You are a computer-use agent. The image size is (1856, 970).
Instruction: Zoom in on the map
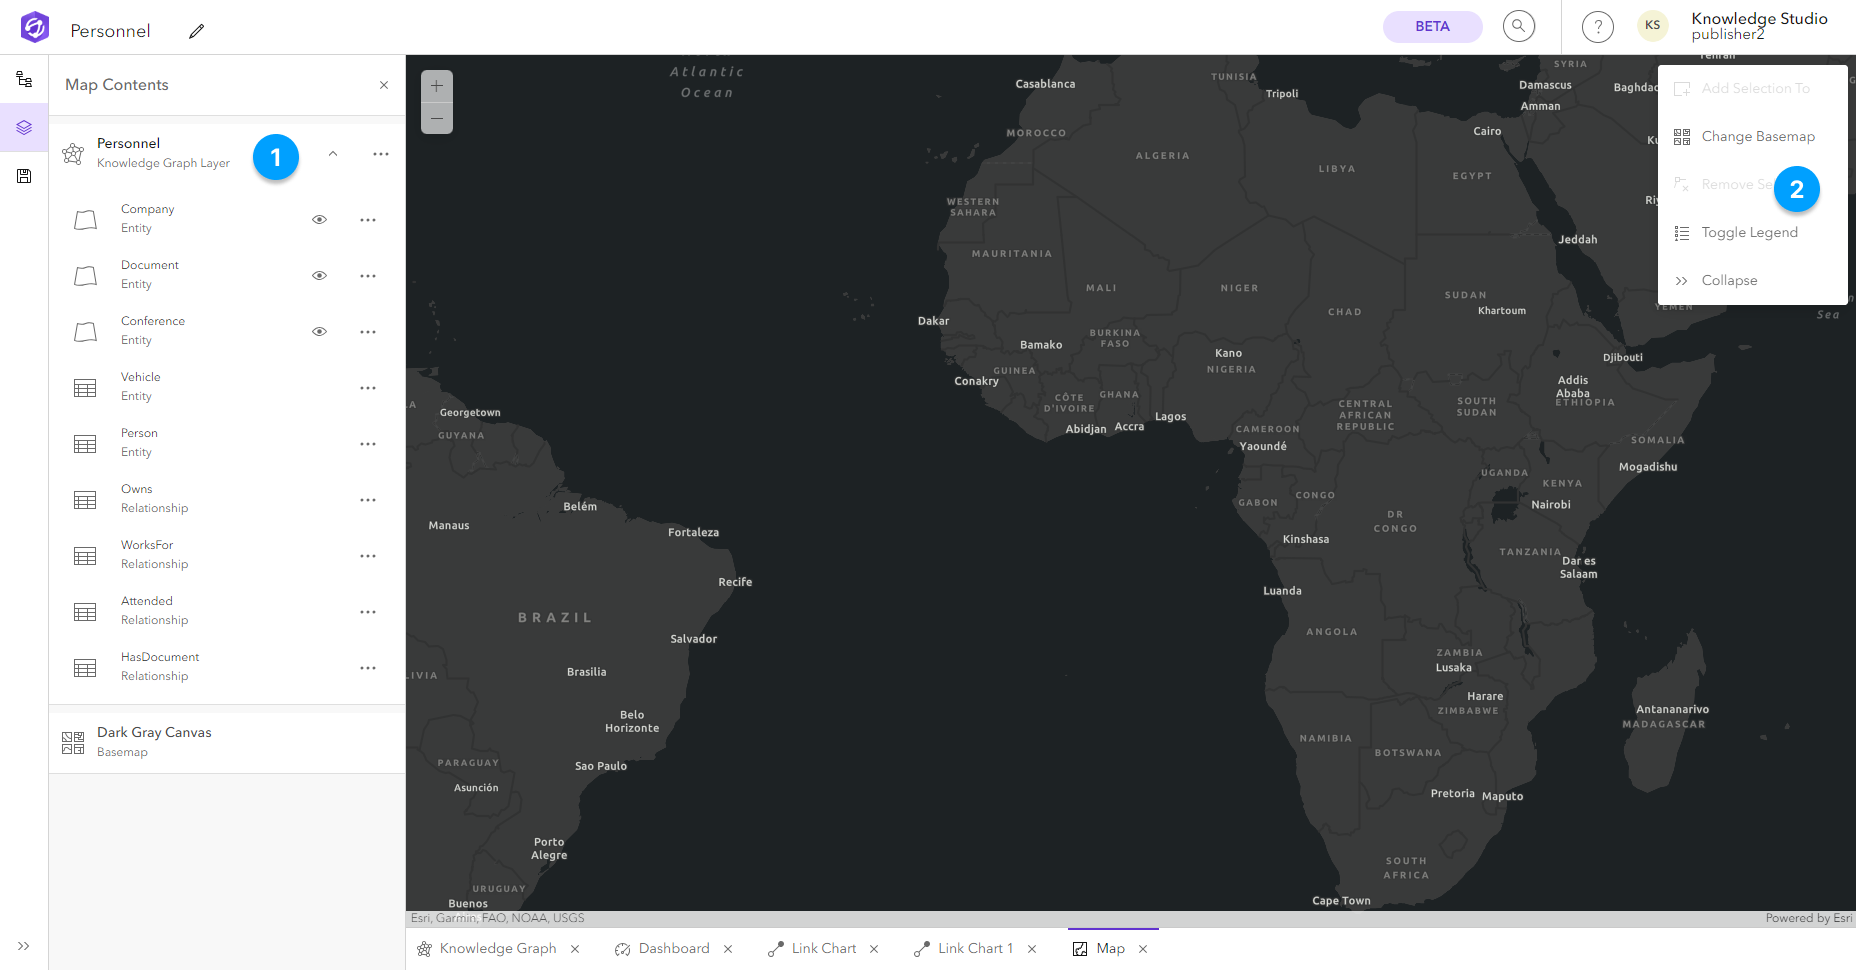(437, 86)
